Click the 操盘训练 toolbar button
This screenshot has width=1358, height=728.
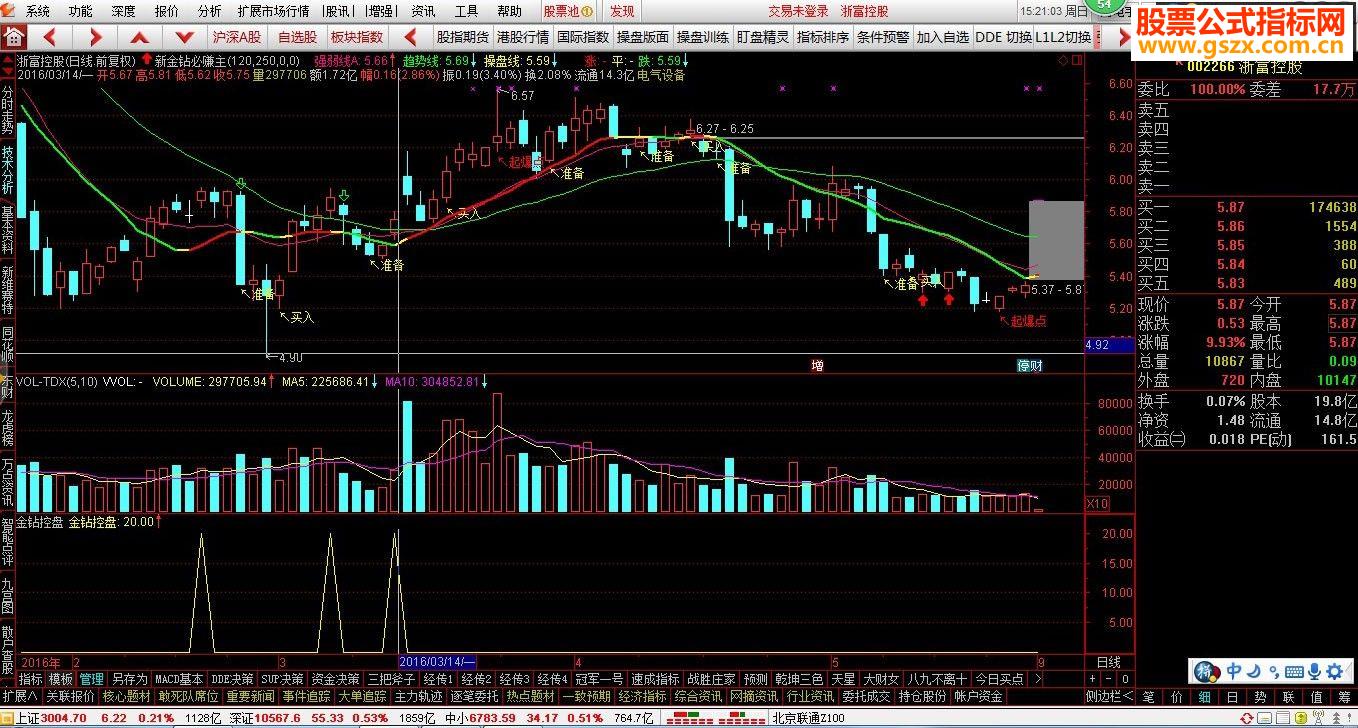pos(703,37)
